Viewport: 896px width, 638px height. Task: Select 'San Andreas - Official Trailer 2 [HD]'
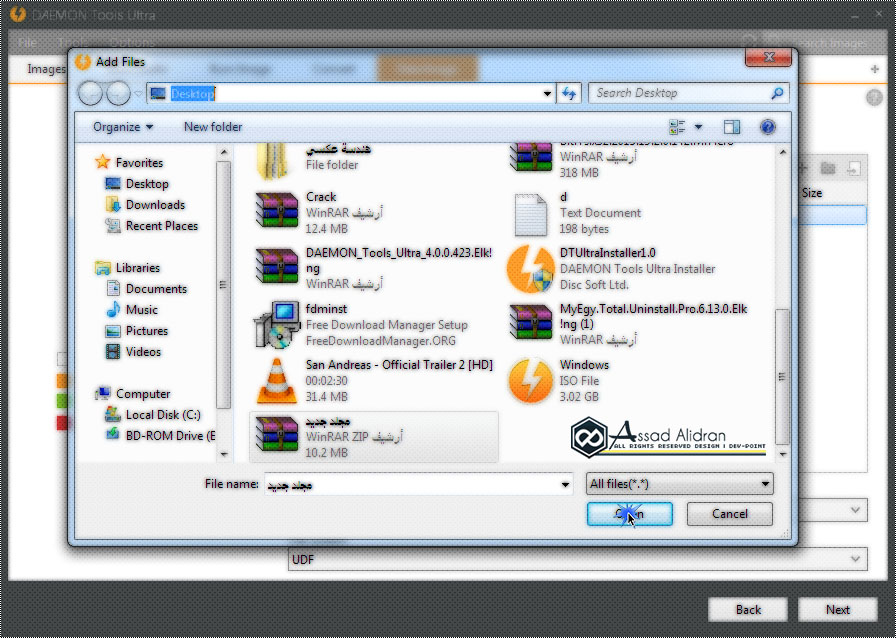point(399,365)
